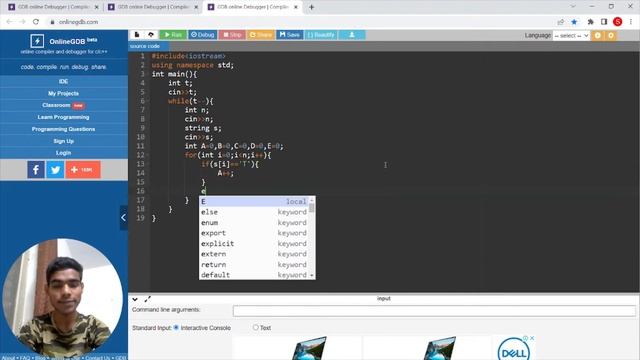Image resolution: width=640 pixels, height=360 pixels.
Task: Choose 'explicit' keyword in autocomplete list
Action: pos(254,243)
